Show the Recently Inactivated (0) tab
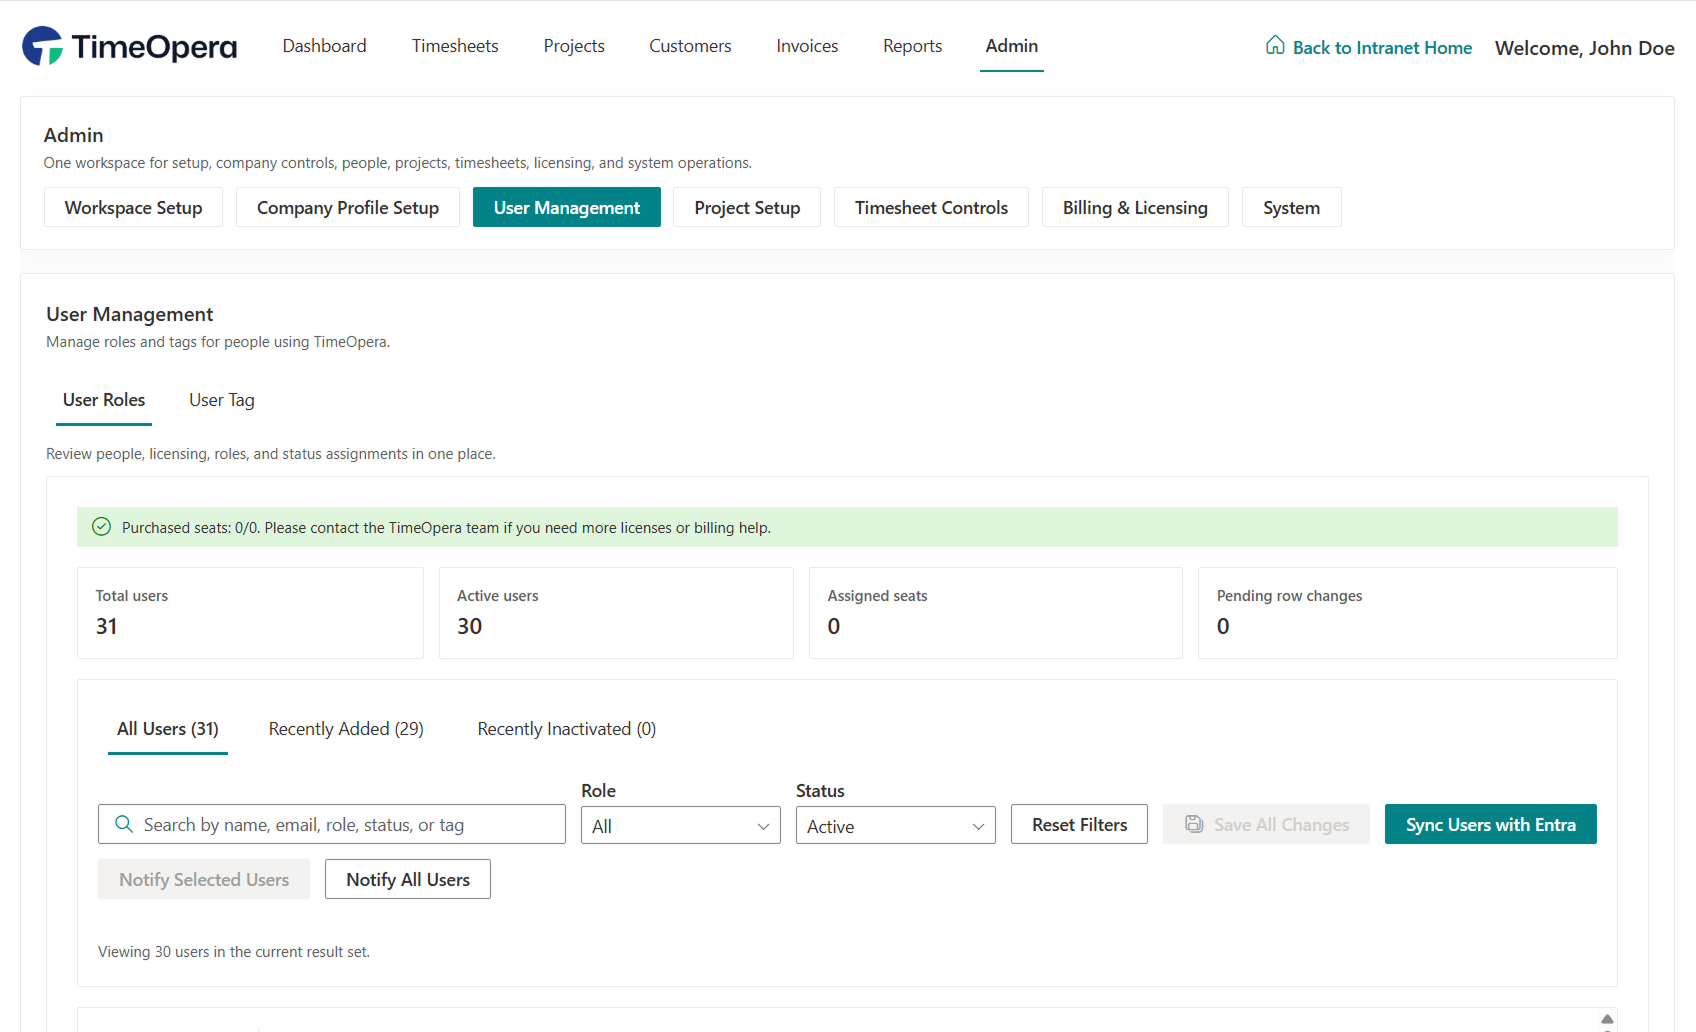Image resolution: width=1696 pixels, height=1032 pixels. (567, 729)
